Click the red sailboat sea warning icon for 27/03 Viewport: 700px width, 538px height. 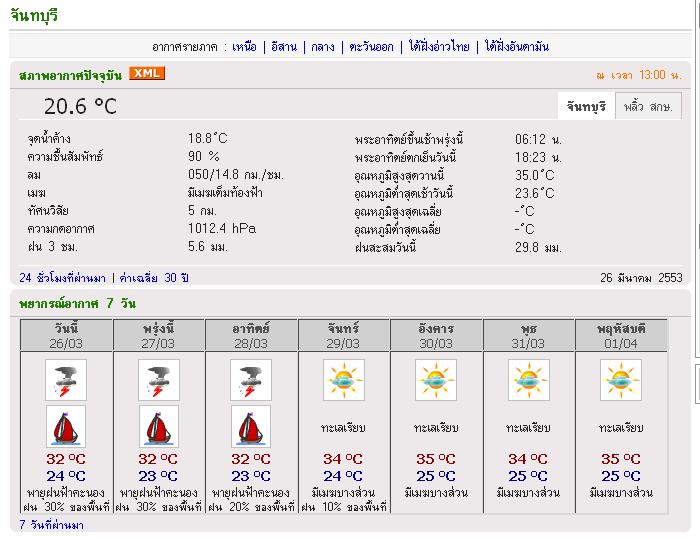[x=158, y=426]
